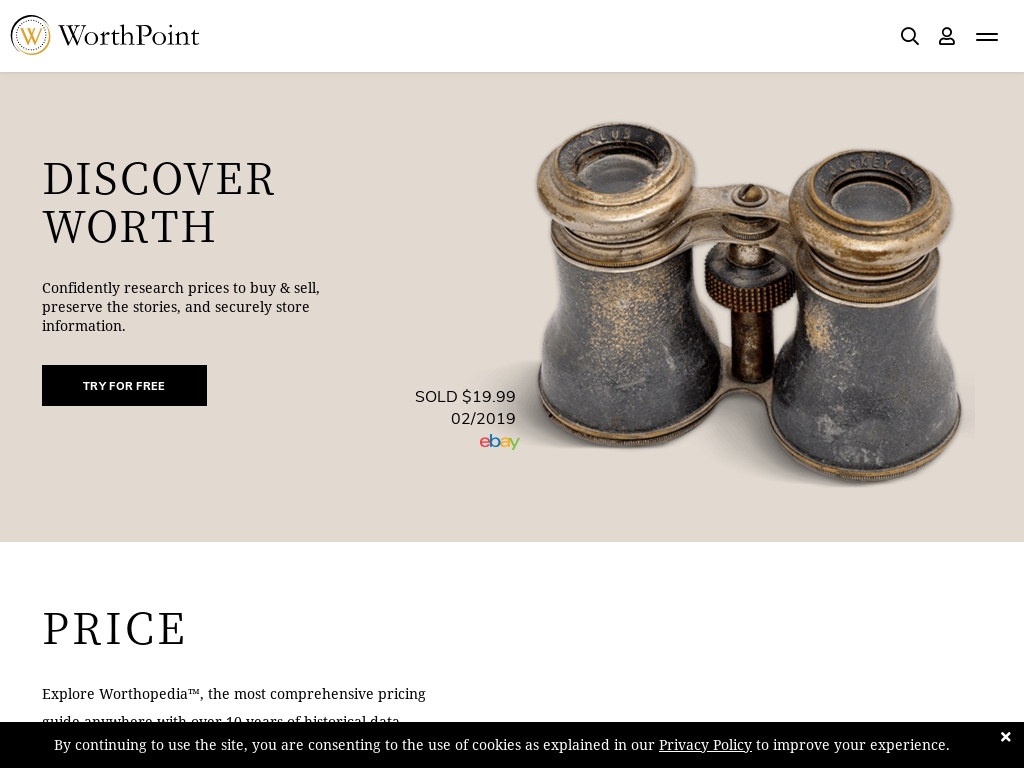The height and width of the screenshot is (768, 1024).
Task: Click the eBay logo below the sold price
Action: [499, 441]
